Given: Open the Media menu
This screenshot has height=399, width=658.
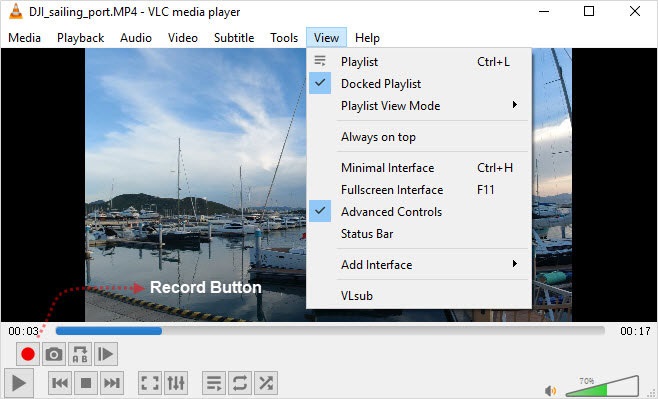Looking at the screenshot, I should (24, 38).
